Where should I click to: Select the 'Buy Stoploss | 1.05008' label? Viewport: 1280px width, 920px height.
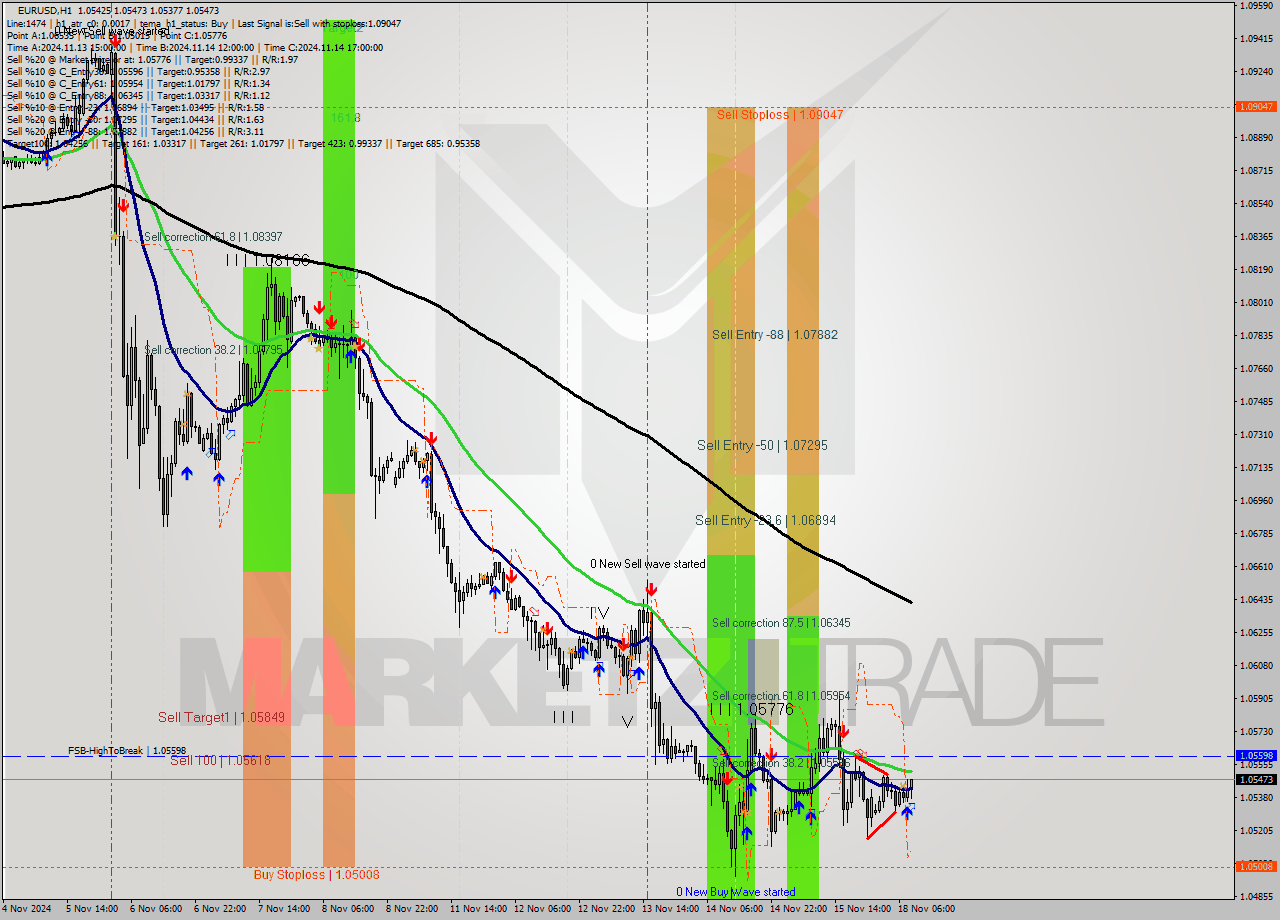coord(316,874)
